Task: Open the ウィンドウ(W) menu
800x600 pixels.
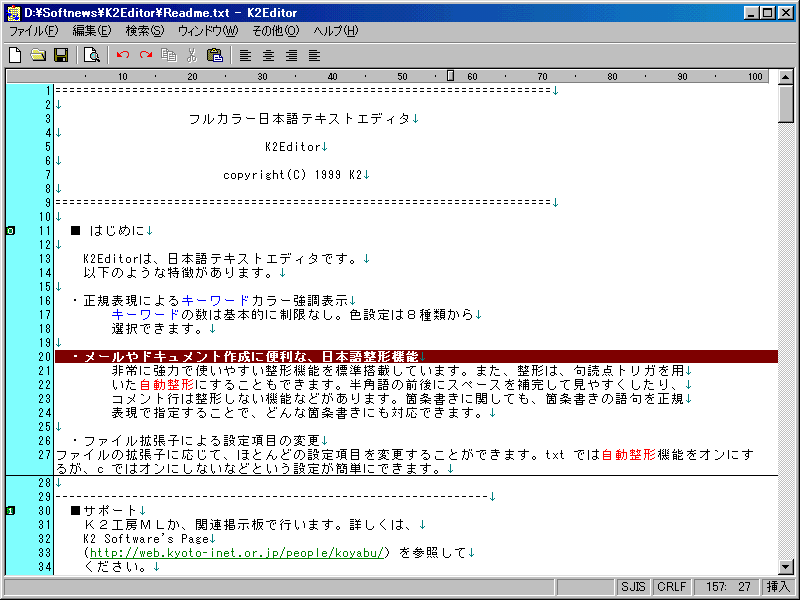Action: click(x=208, y=31)
